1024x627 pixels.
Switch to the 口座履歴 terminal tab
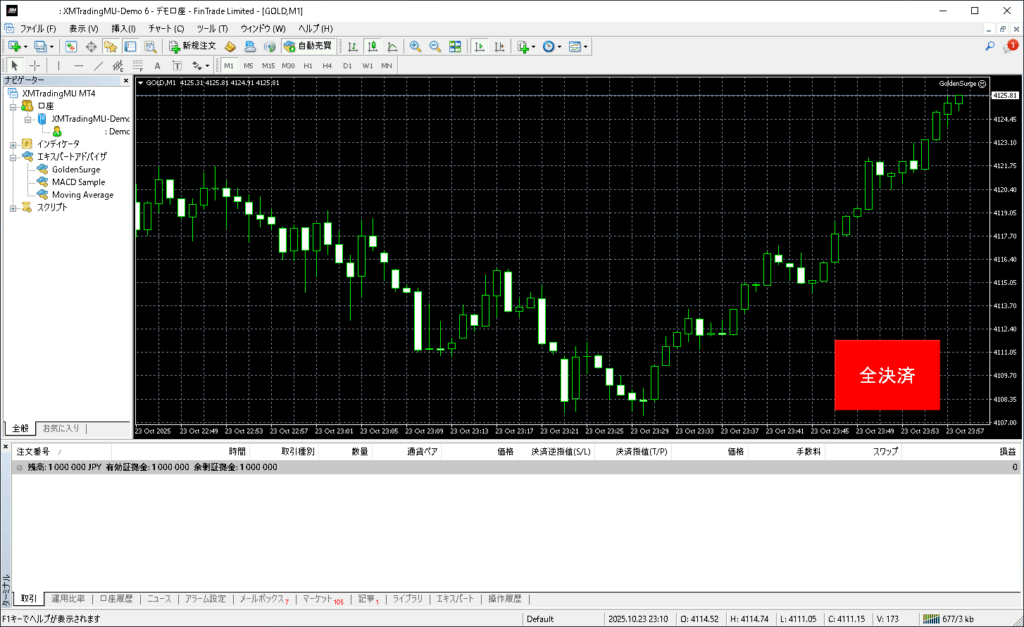tap(116, 598)
